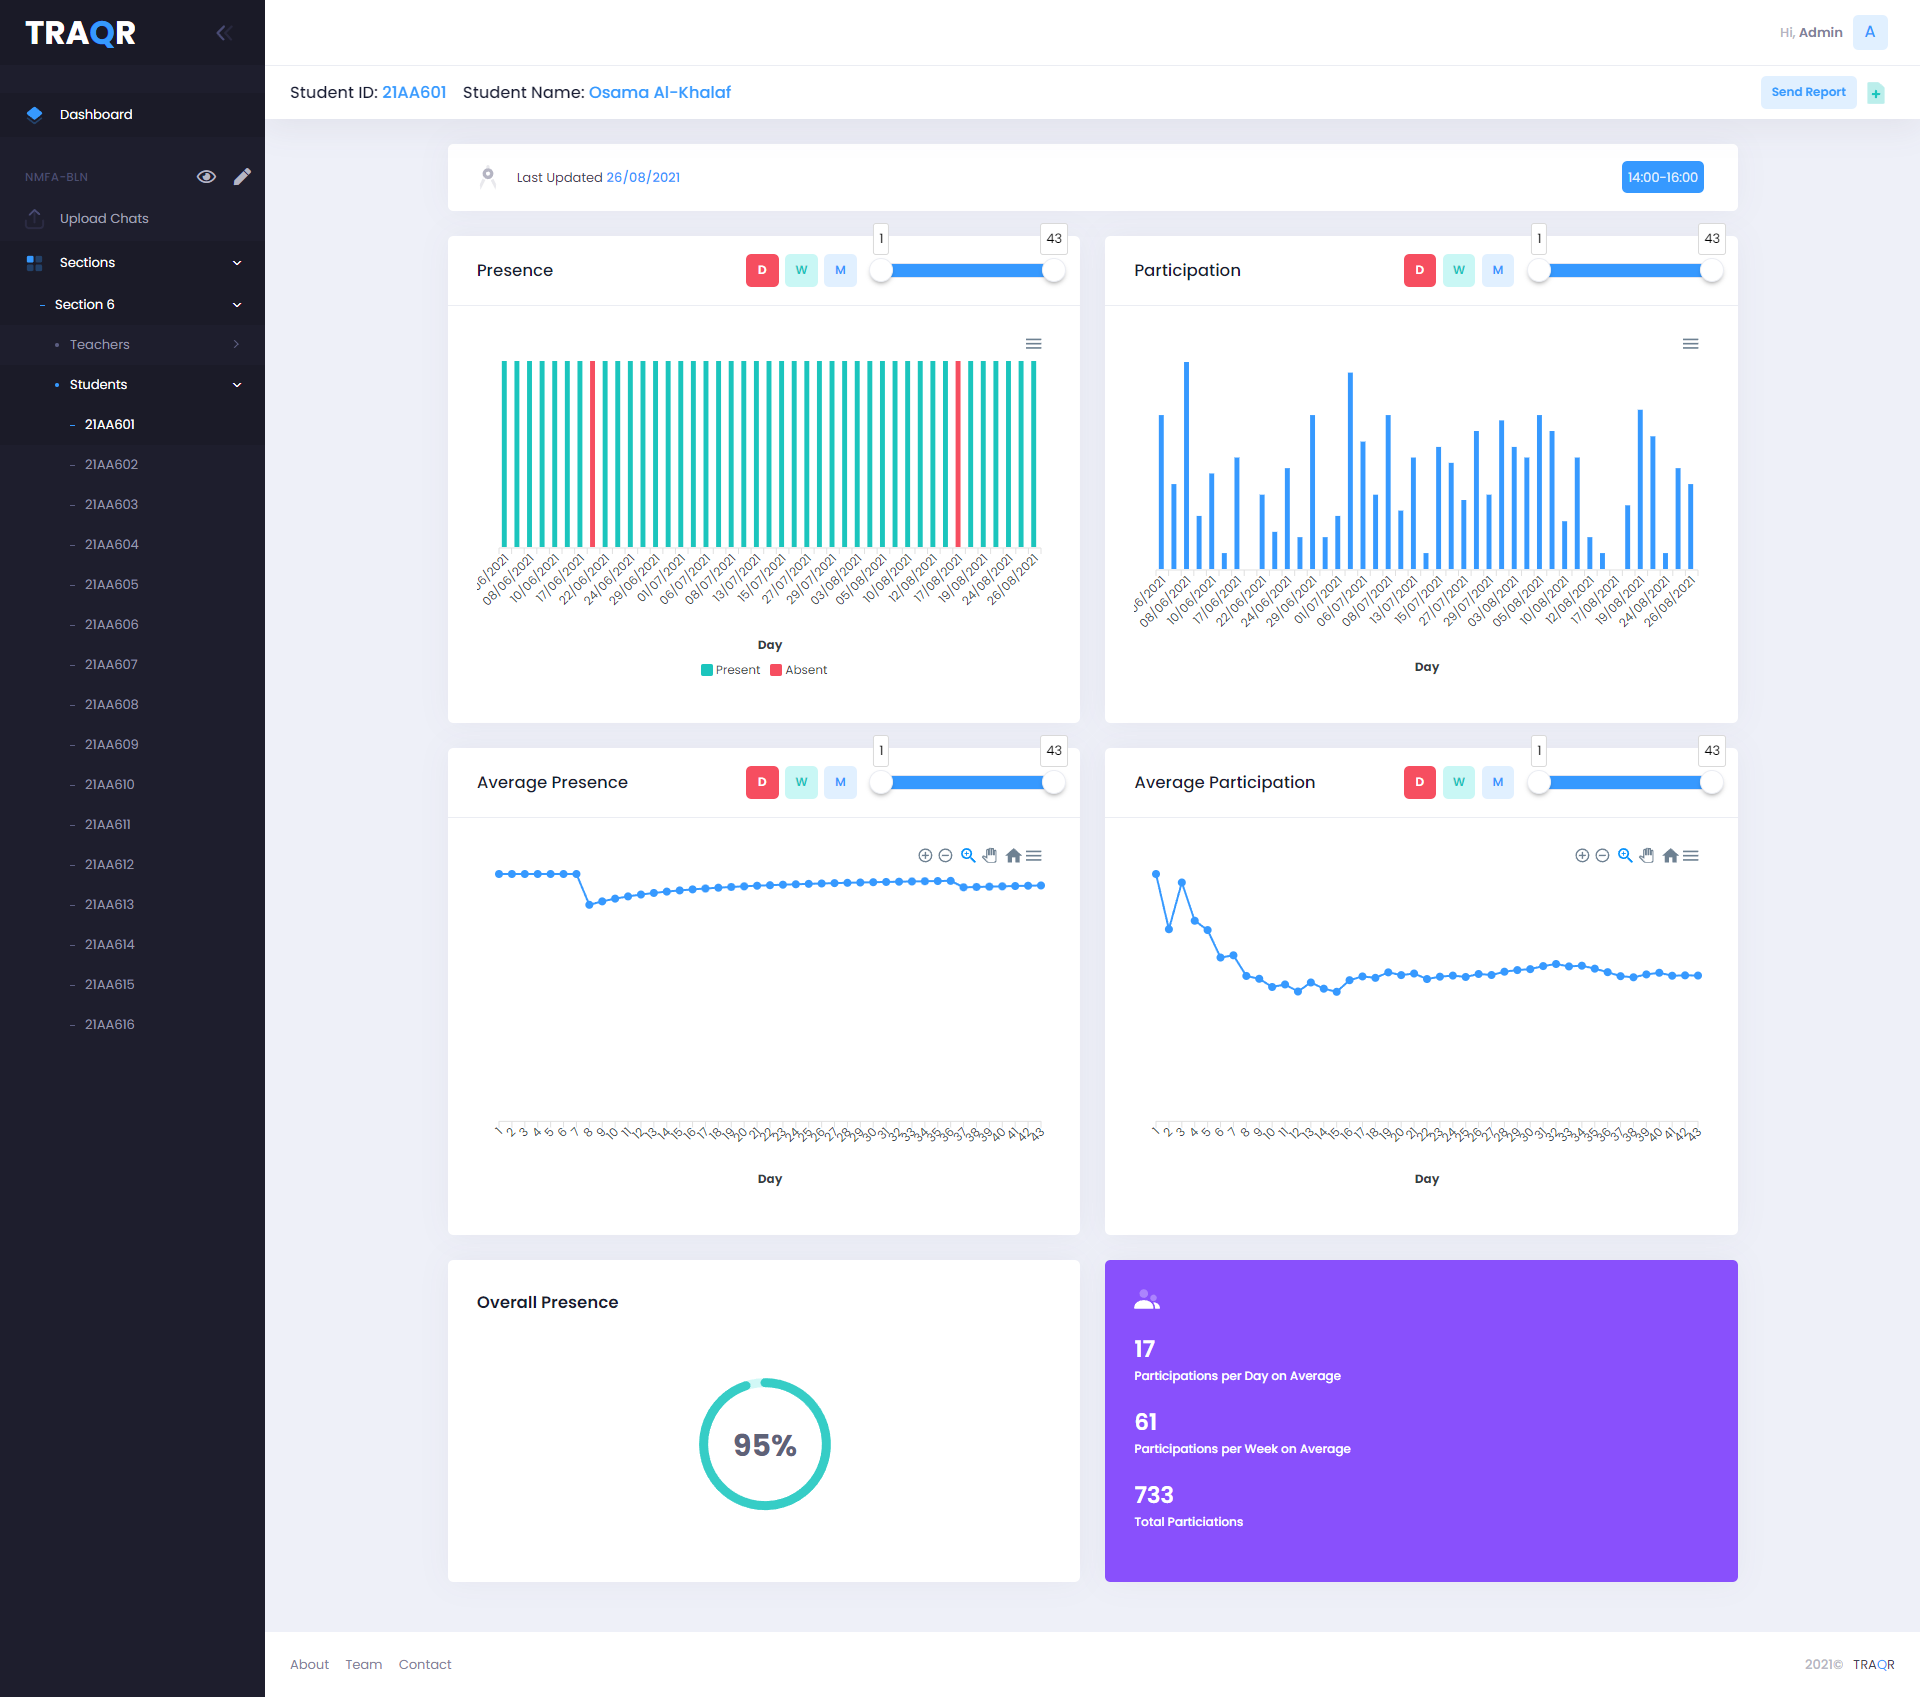
Task: Select student 21AA616 in sidebar
Action: point(132,1025)
